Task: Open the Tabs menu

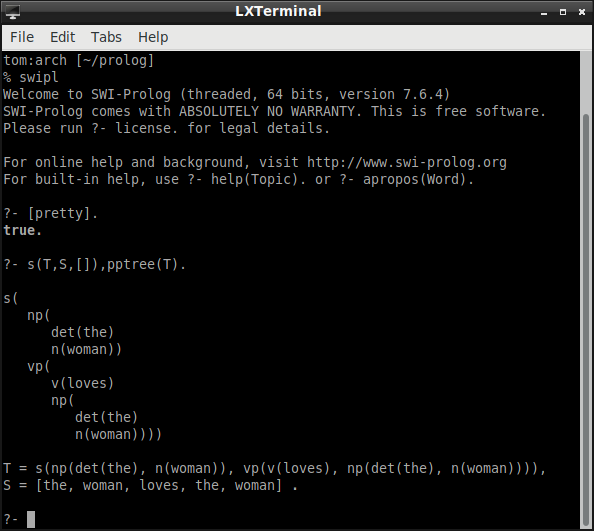Action: [x=106, y=37]
